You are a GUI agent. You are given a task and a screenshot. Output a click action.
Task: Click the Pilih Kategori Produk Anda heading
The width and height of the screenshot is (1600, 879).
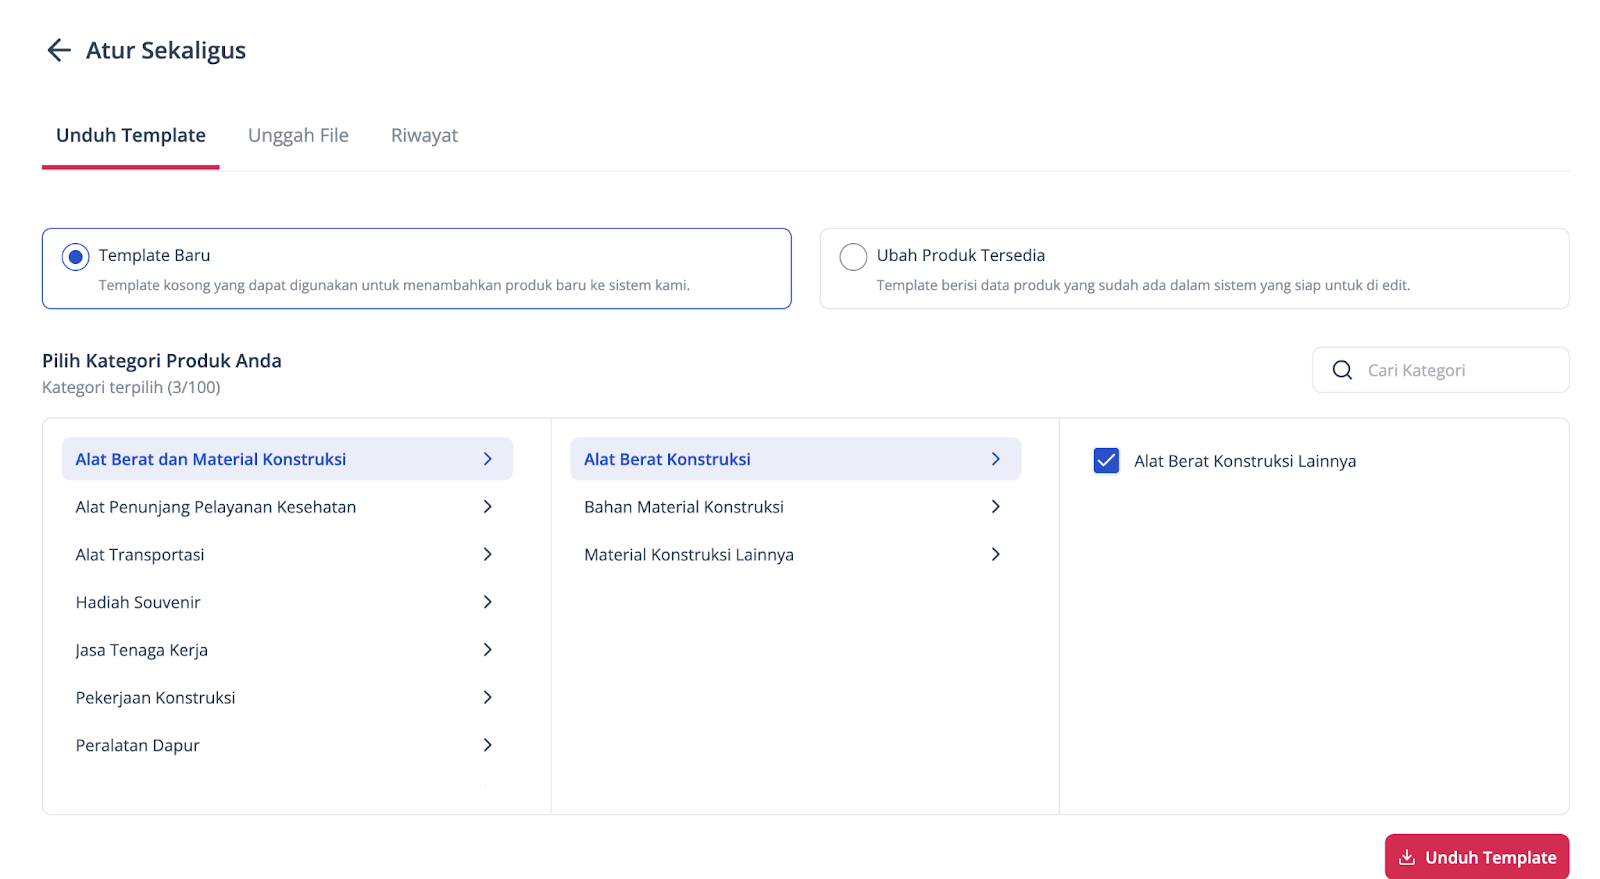162,361
